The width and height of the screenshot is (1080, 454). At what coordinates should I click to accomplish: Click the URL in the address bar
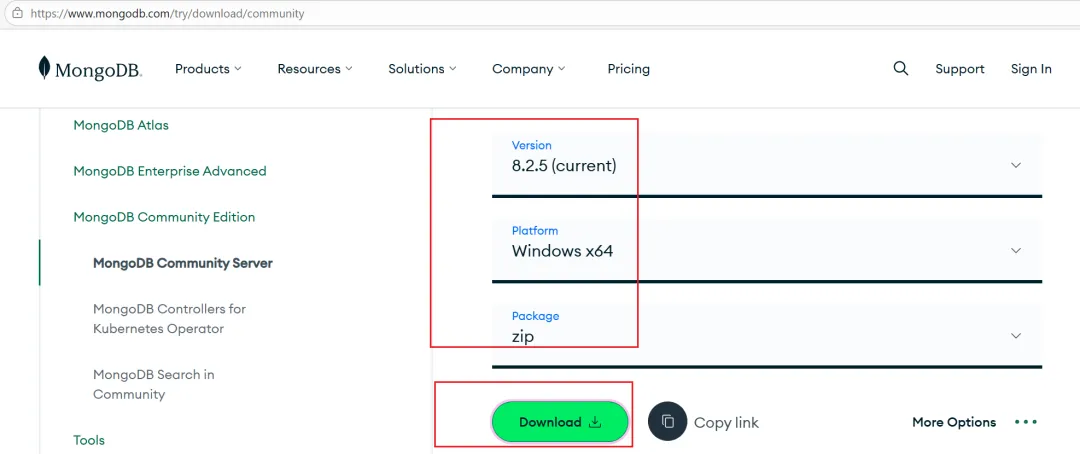[167, 13]
